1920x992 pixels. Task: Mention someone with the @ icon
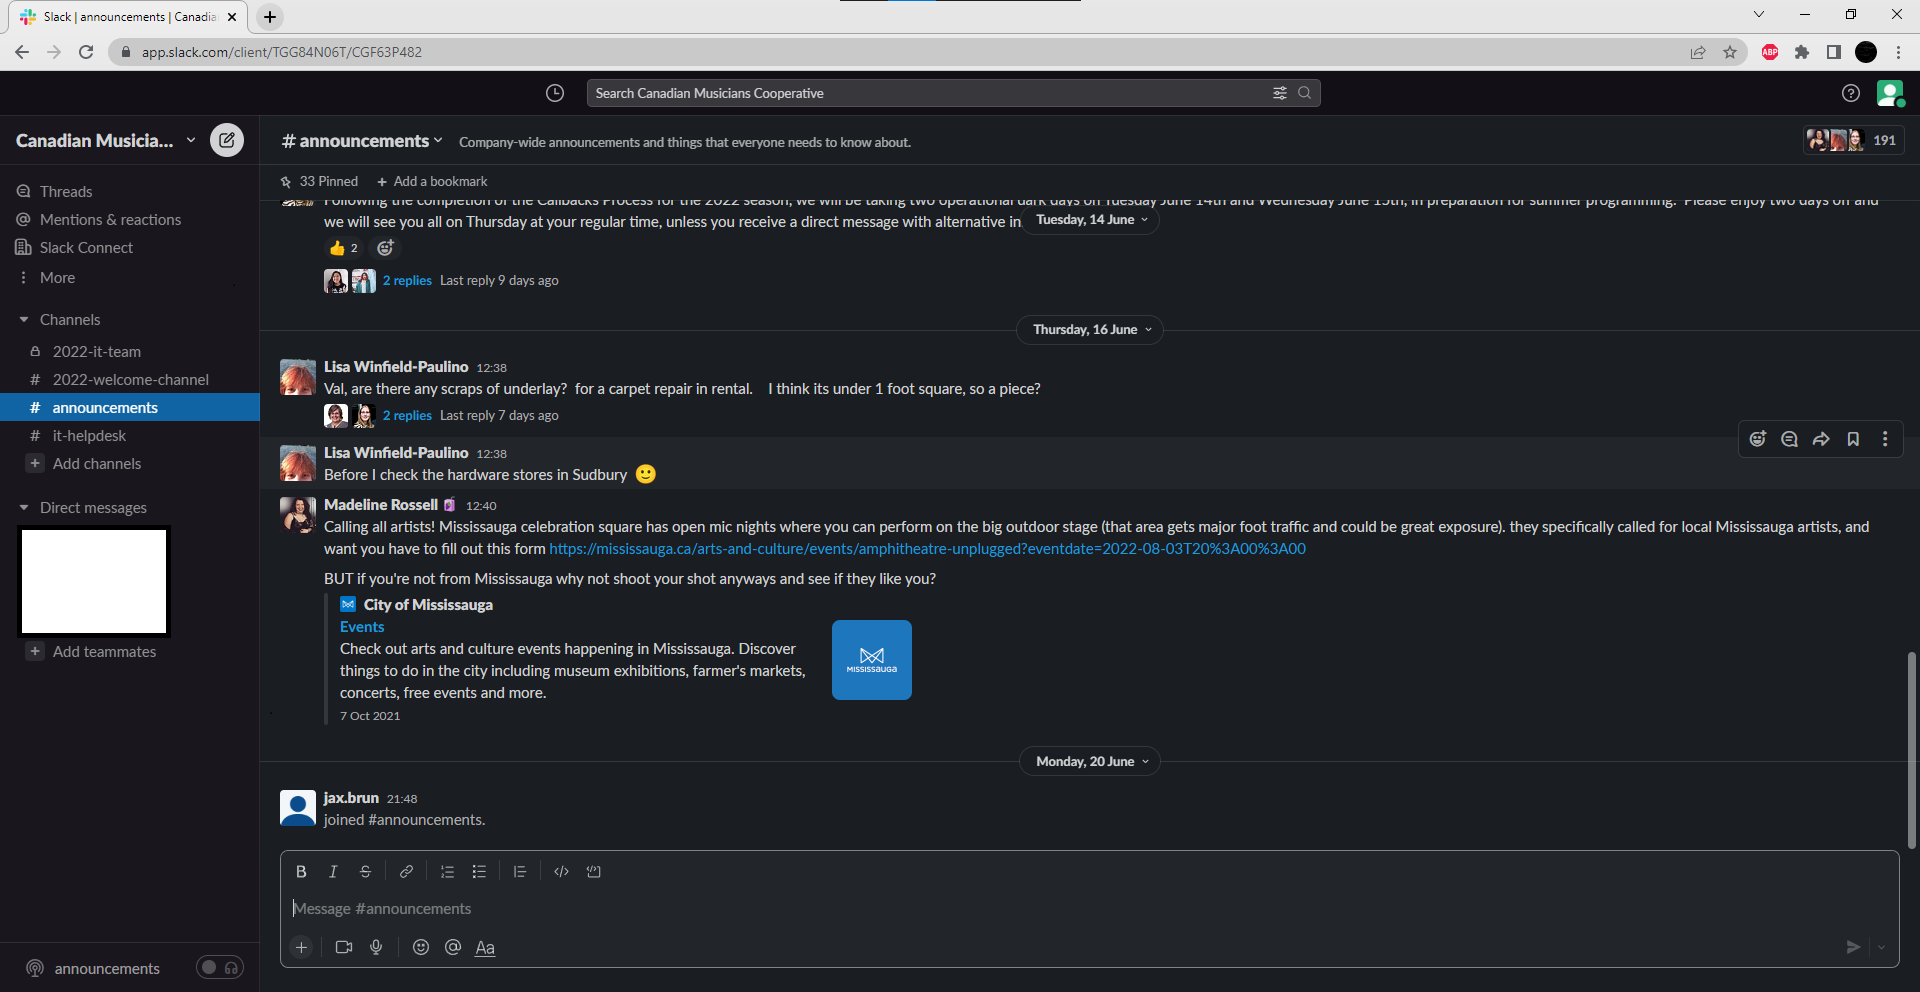coord(453,947)
